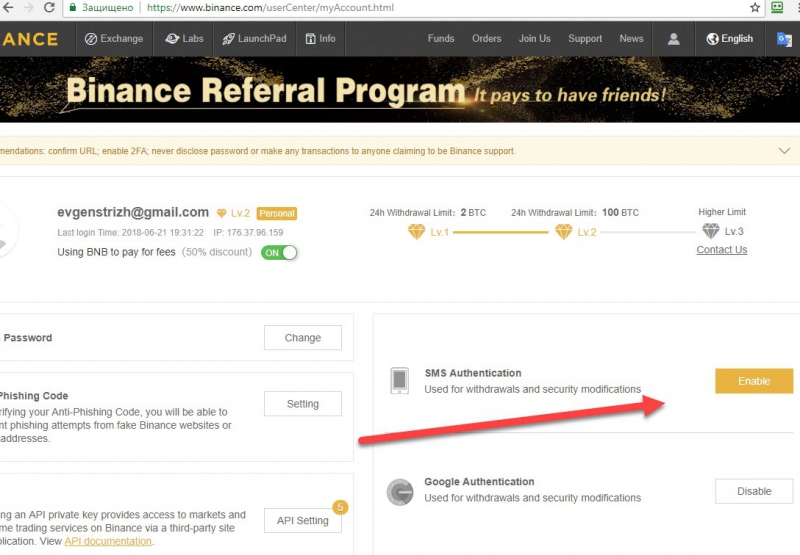
Task: Click the green padlock security icon
Action: tap(73, 8)
